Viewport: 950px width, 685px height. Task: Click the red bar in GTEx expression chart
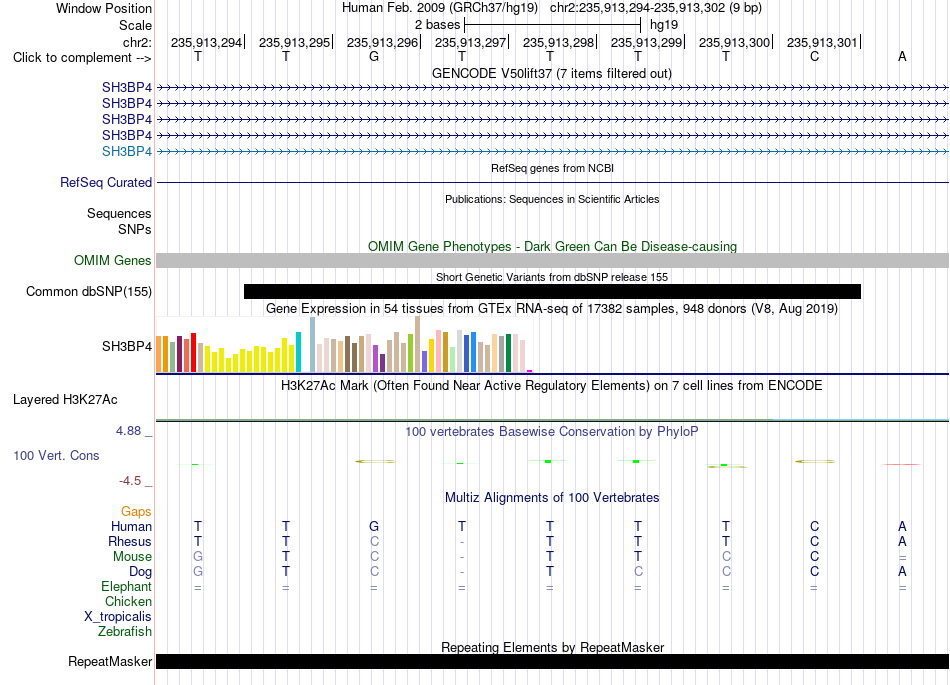tap(193, 352)
